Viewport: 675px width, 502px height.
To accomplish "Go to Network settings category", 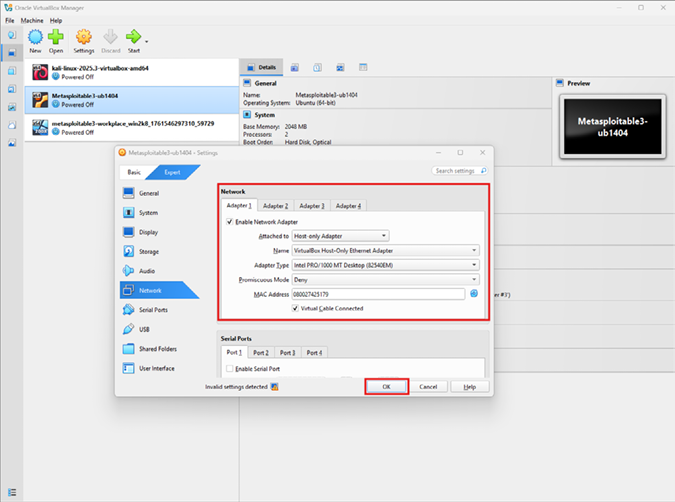I will 159,290.
